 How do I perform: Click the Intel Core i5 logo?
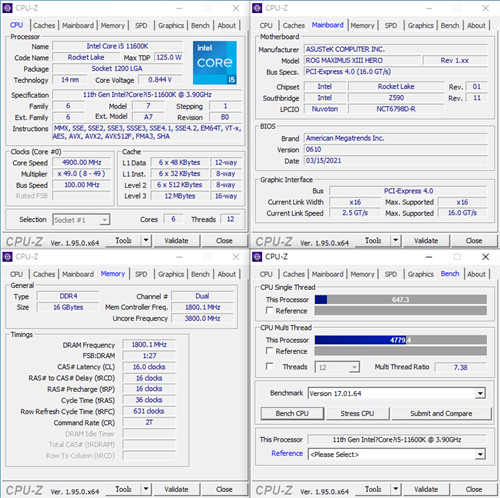coord(215,63)
